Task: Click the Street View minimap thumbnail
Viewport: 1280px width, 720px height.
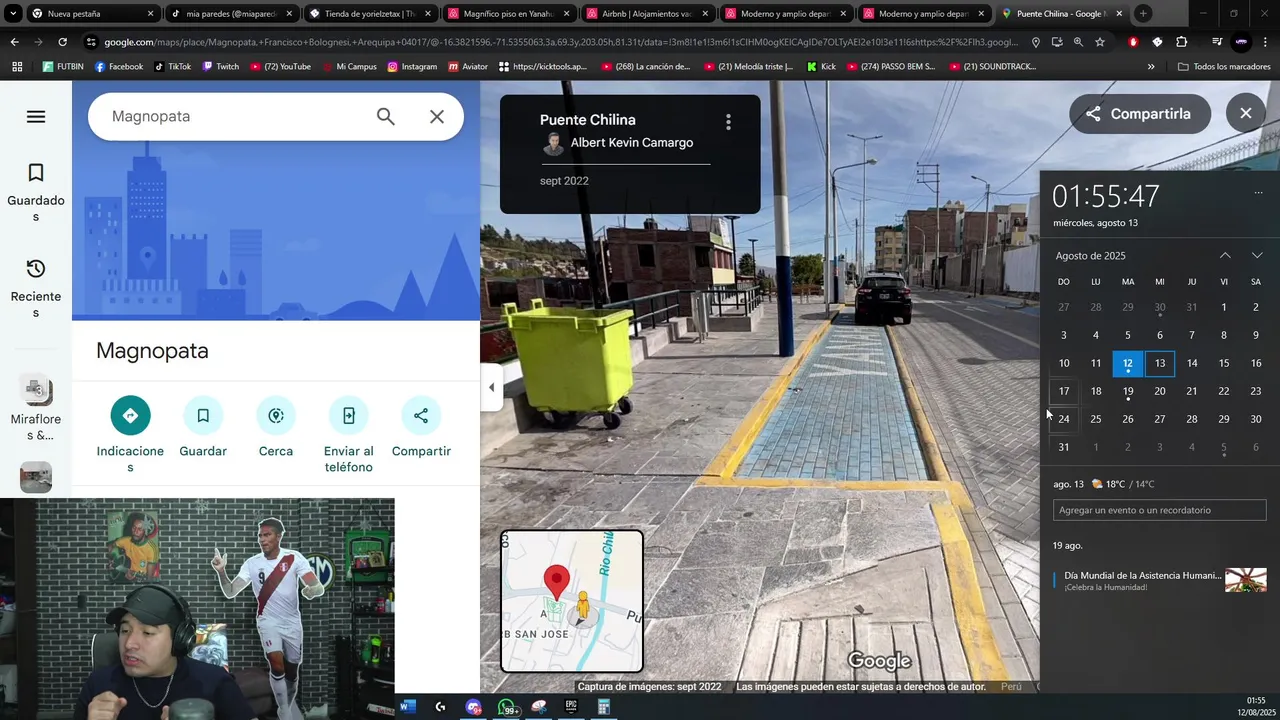Action: point(572,601)
